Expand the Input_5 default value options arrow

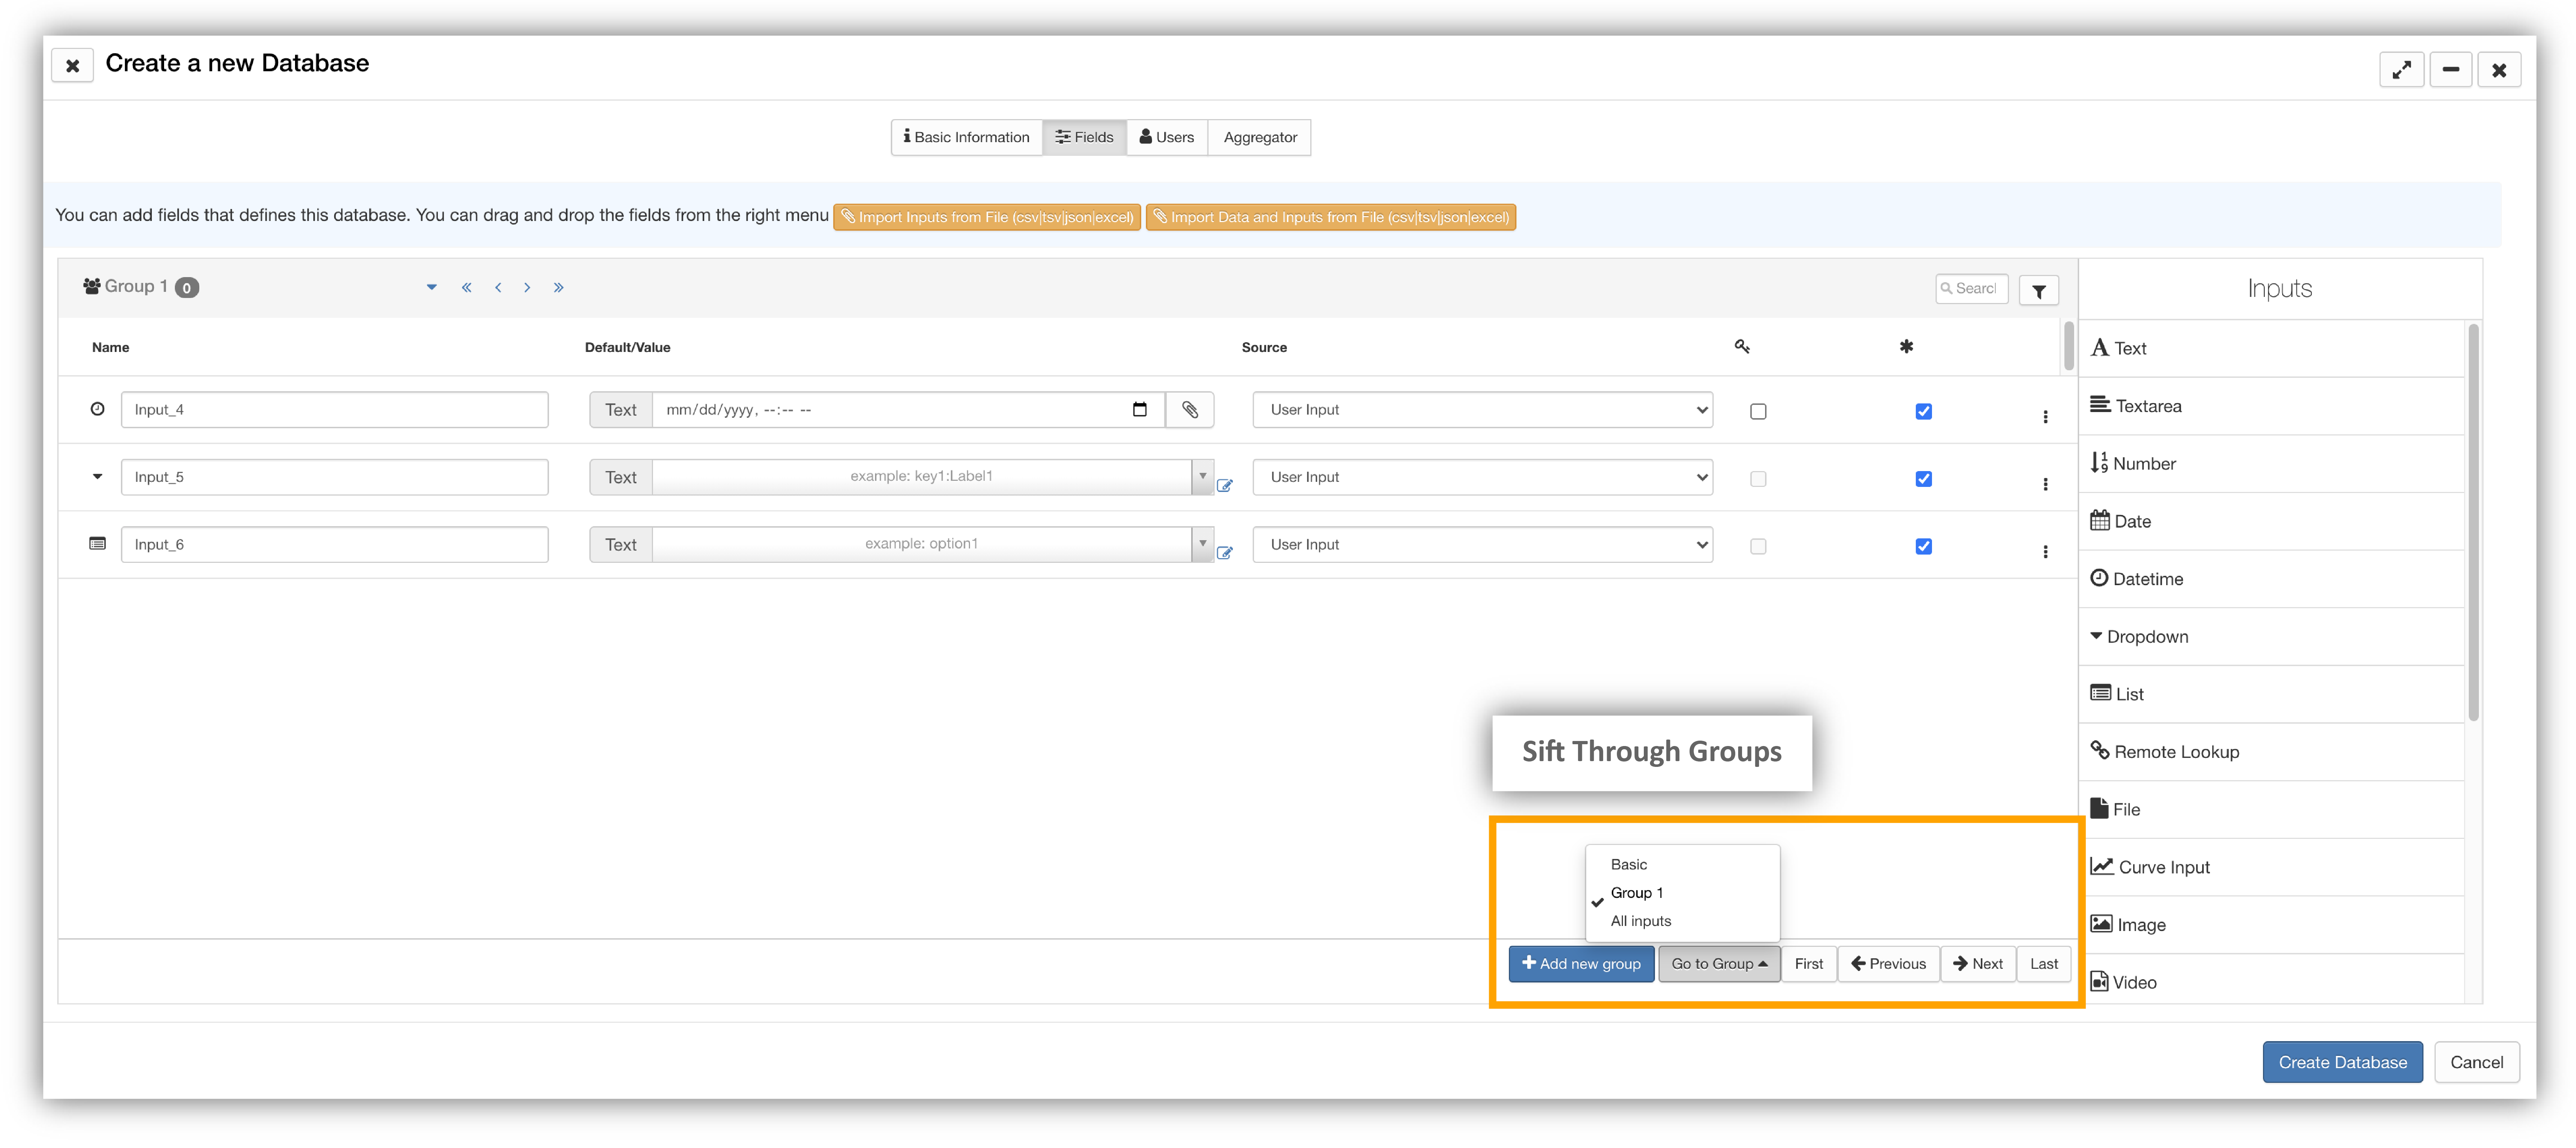pos(1203,476)
